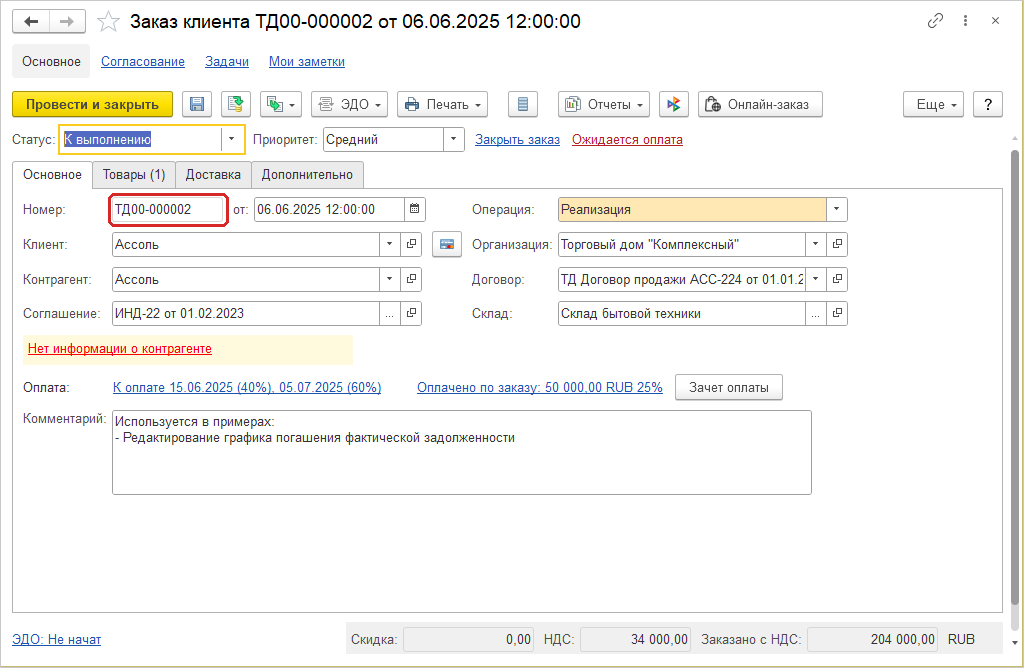Open calendar picker for order date
Viewport: 1024px width, 668px height.
click(x=415, y=209)
